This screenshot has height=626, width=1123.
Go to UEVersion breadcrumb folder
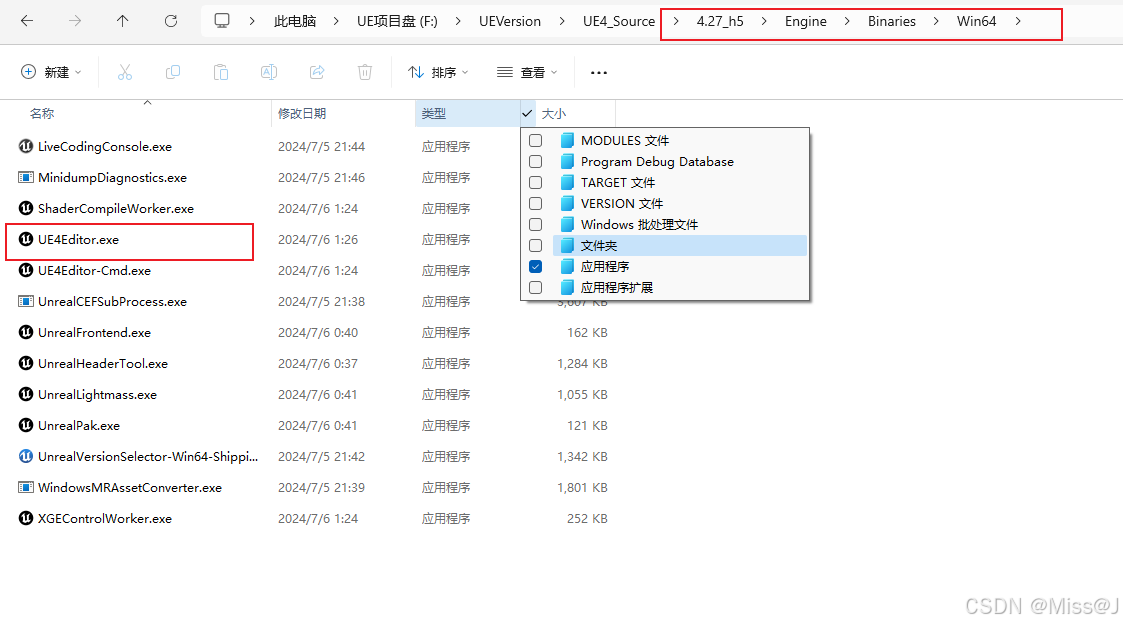(510, 21)
